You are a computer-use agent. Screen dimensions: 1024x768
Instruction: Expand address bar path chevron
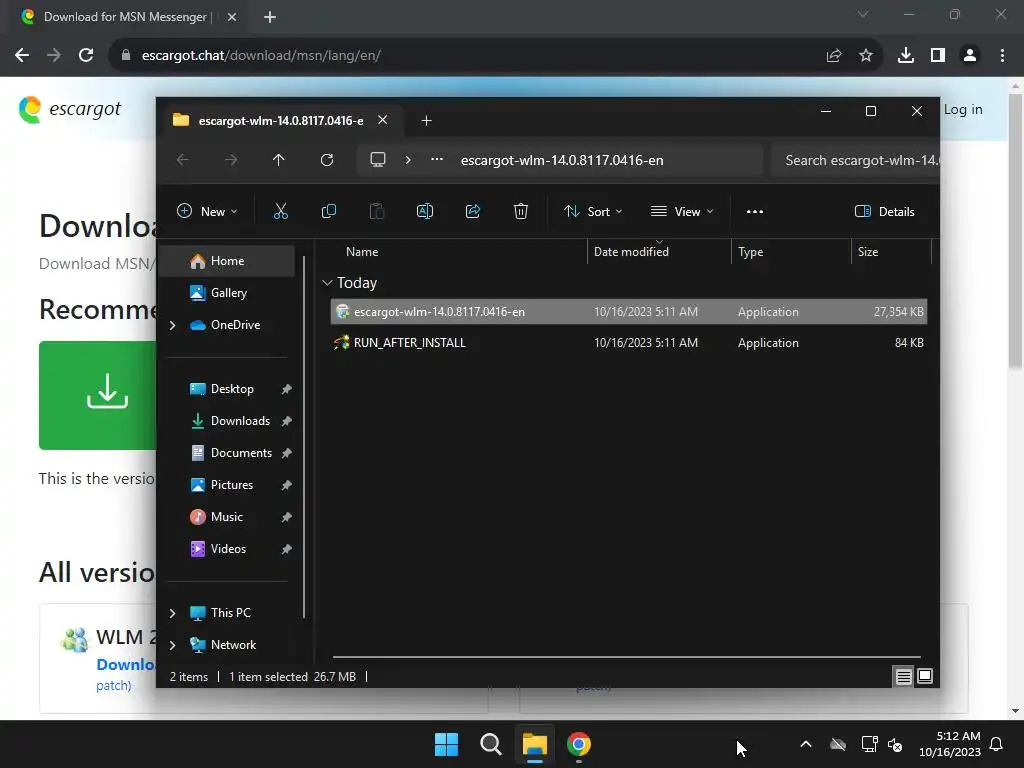click(x=408, y=160)
